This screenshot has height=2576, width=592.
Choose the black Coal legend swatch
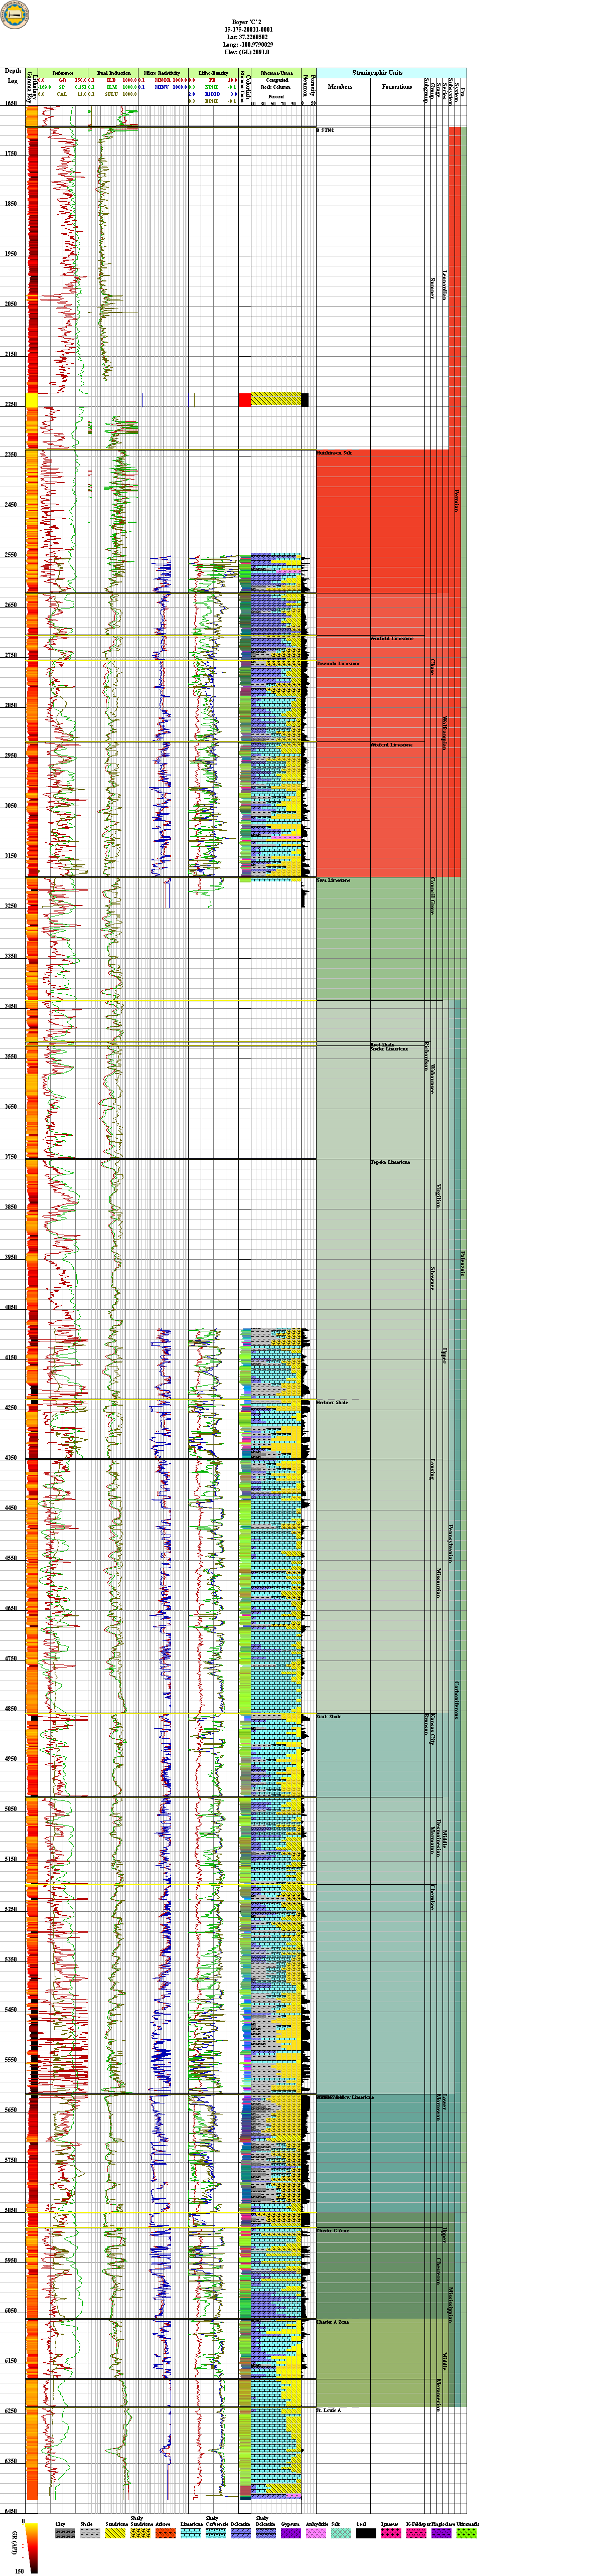[366, 2533]
